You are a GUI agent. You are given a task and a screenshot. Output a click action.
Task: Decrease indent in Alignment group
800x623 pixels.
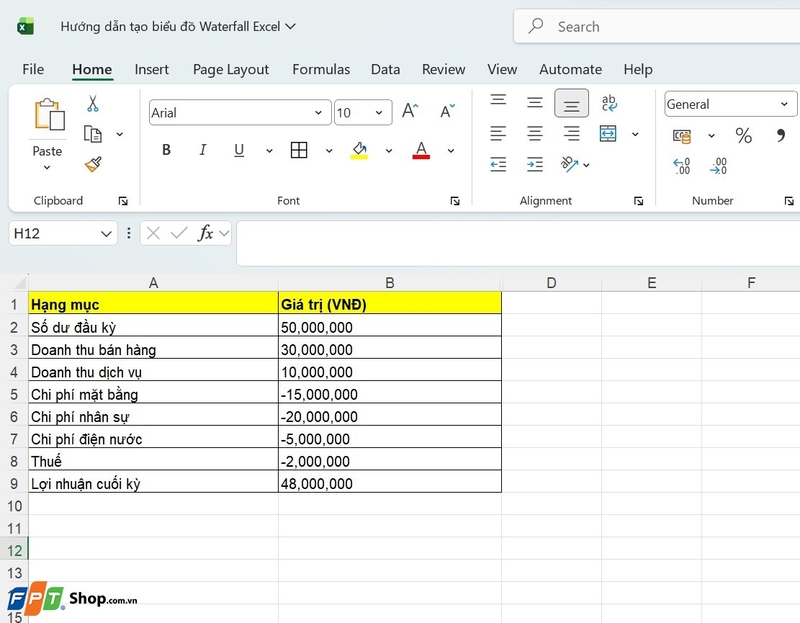tap(498, 164)
